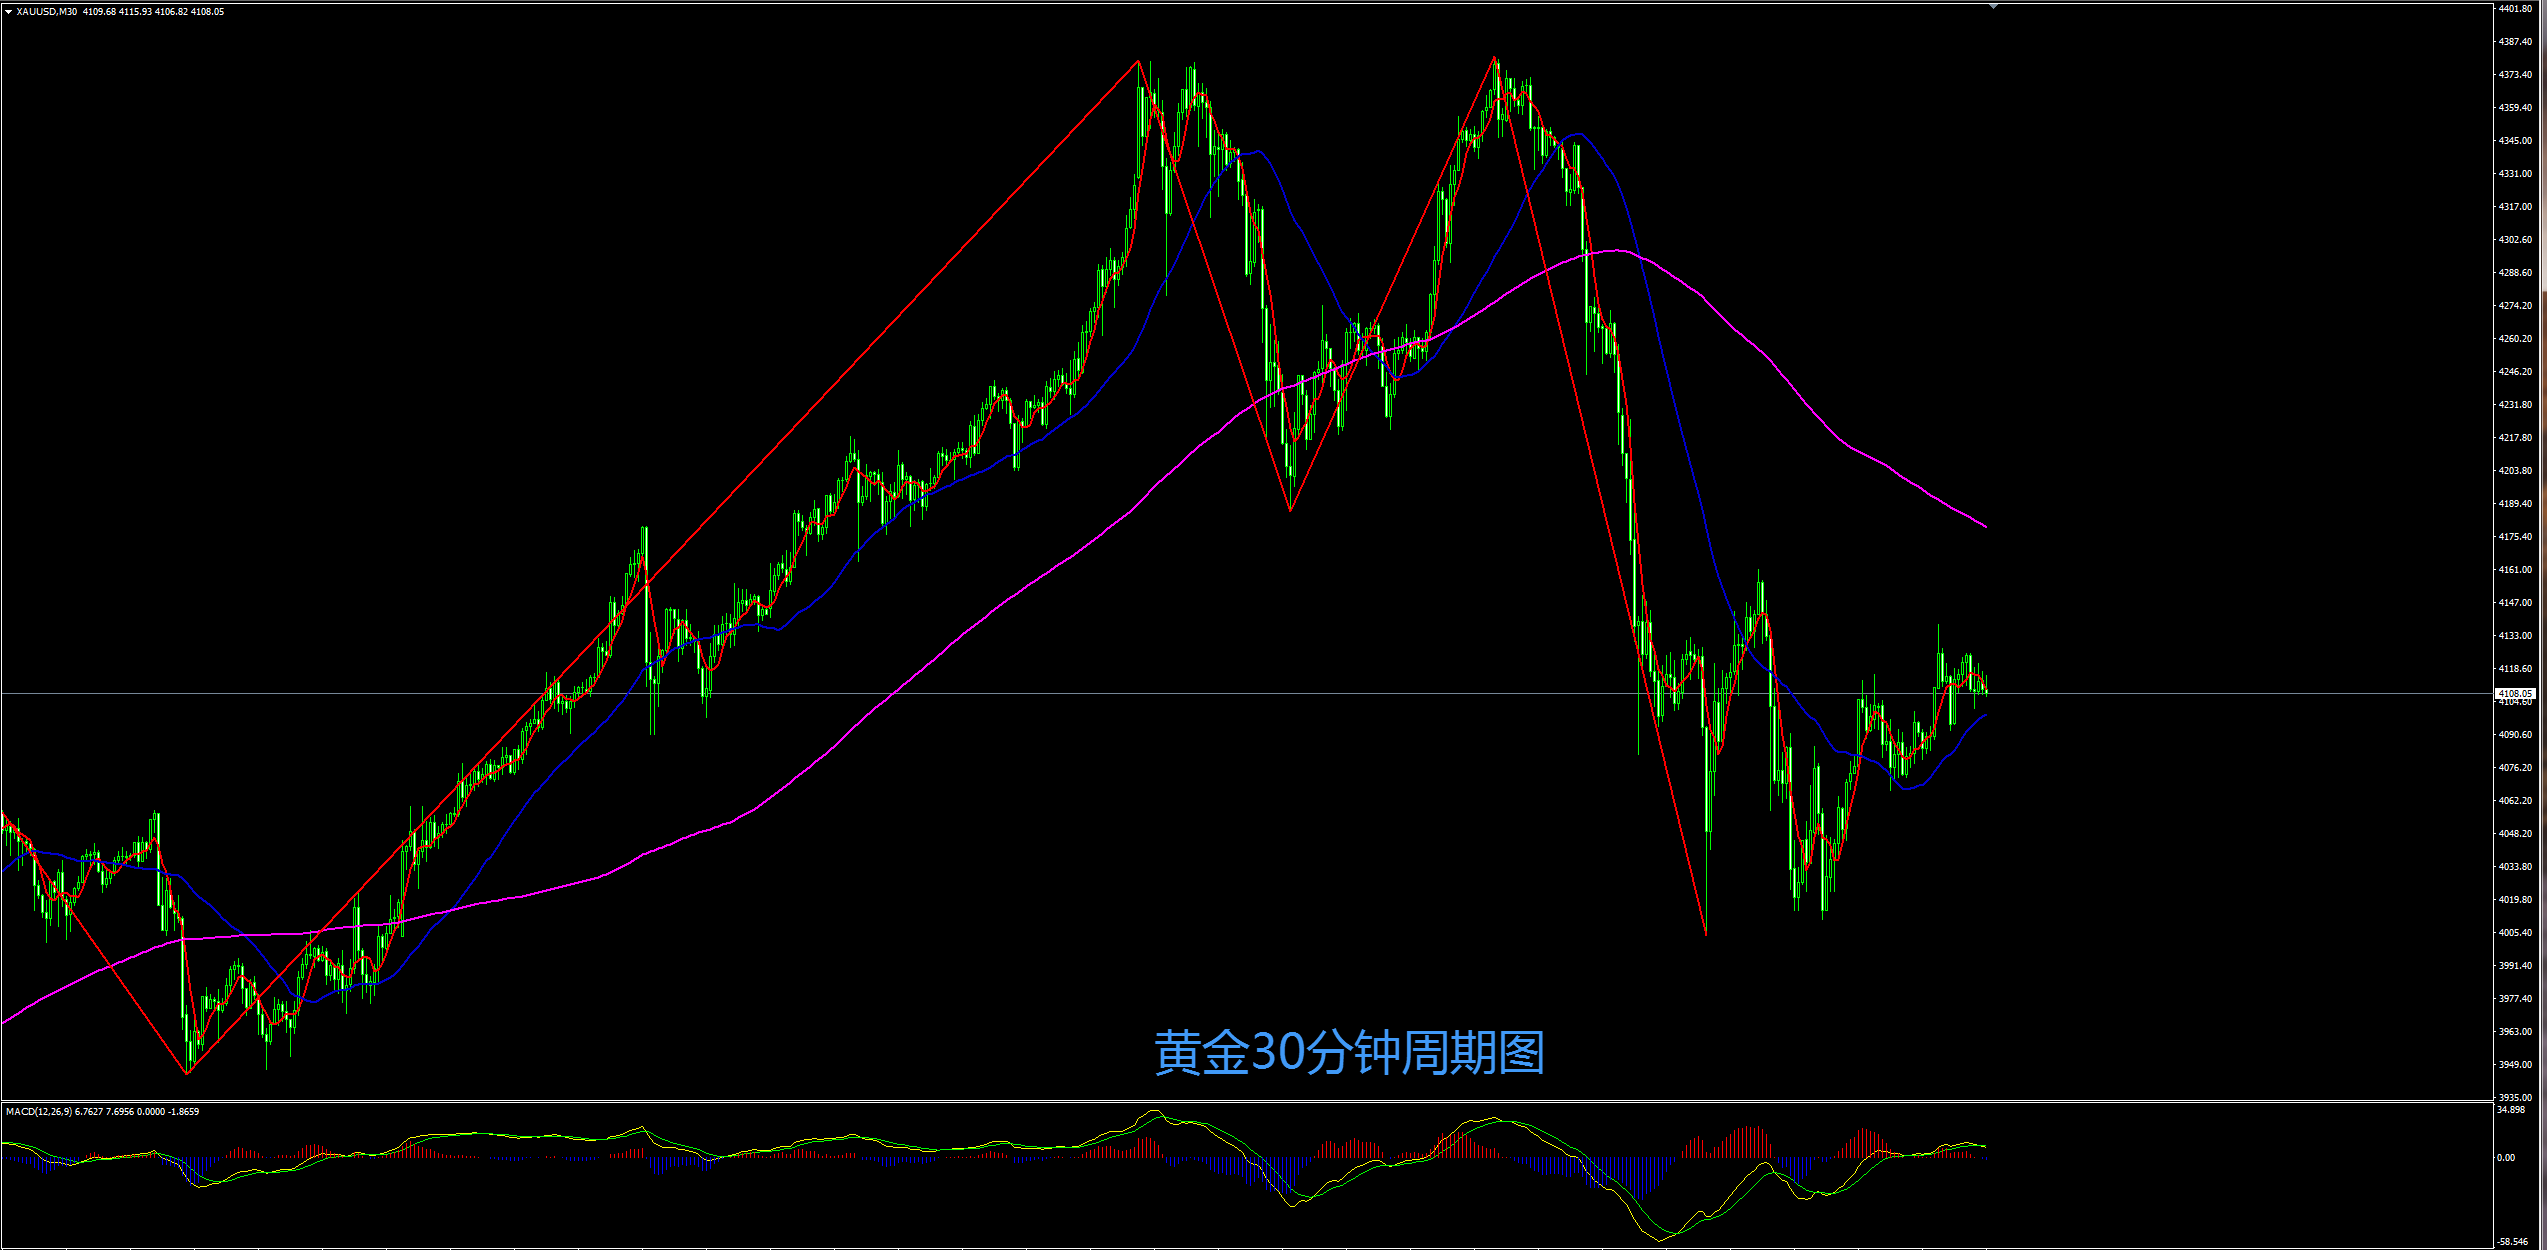Click the one-click trading arrow beside XAUUSD
2547x1250 pixels.
pos(9,12)
